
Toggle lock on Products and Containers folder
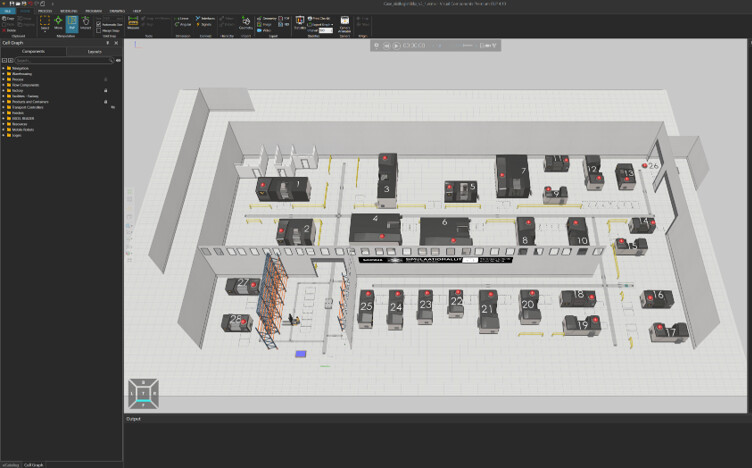pyautogui.click(x=106, y=102)
